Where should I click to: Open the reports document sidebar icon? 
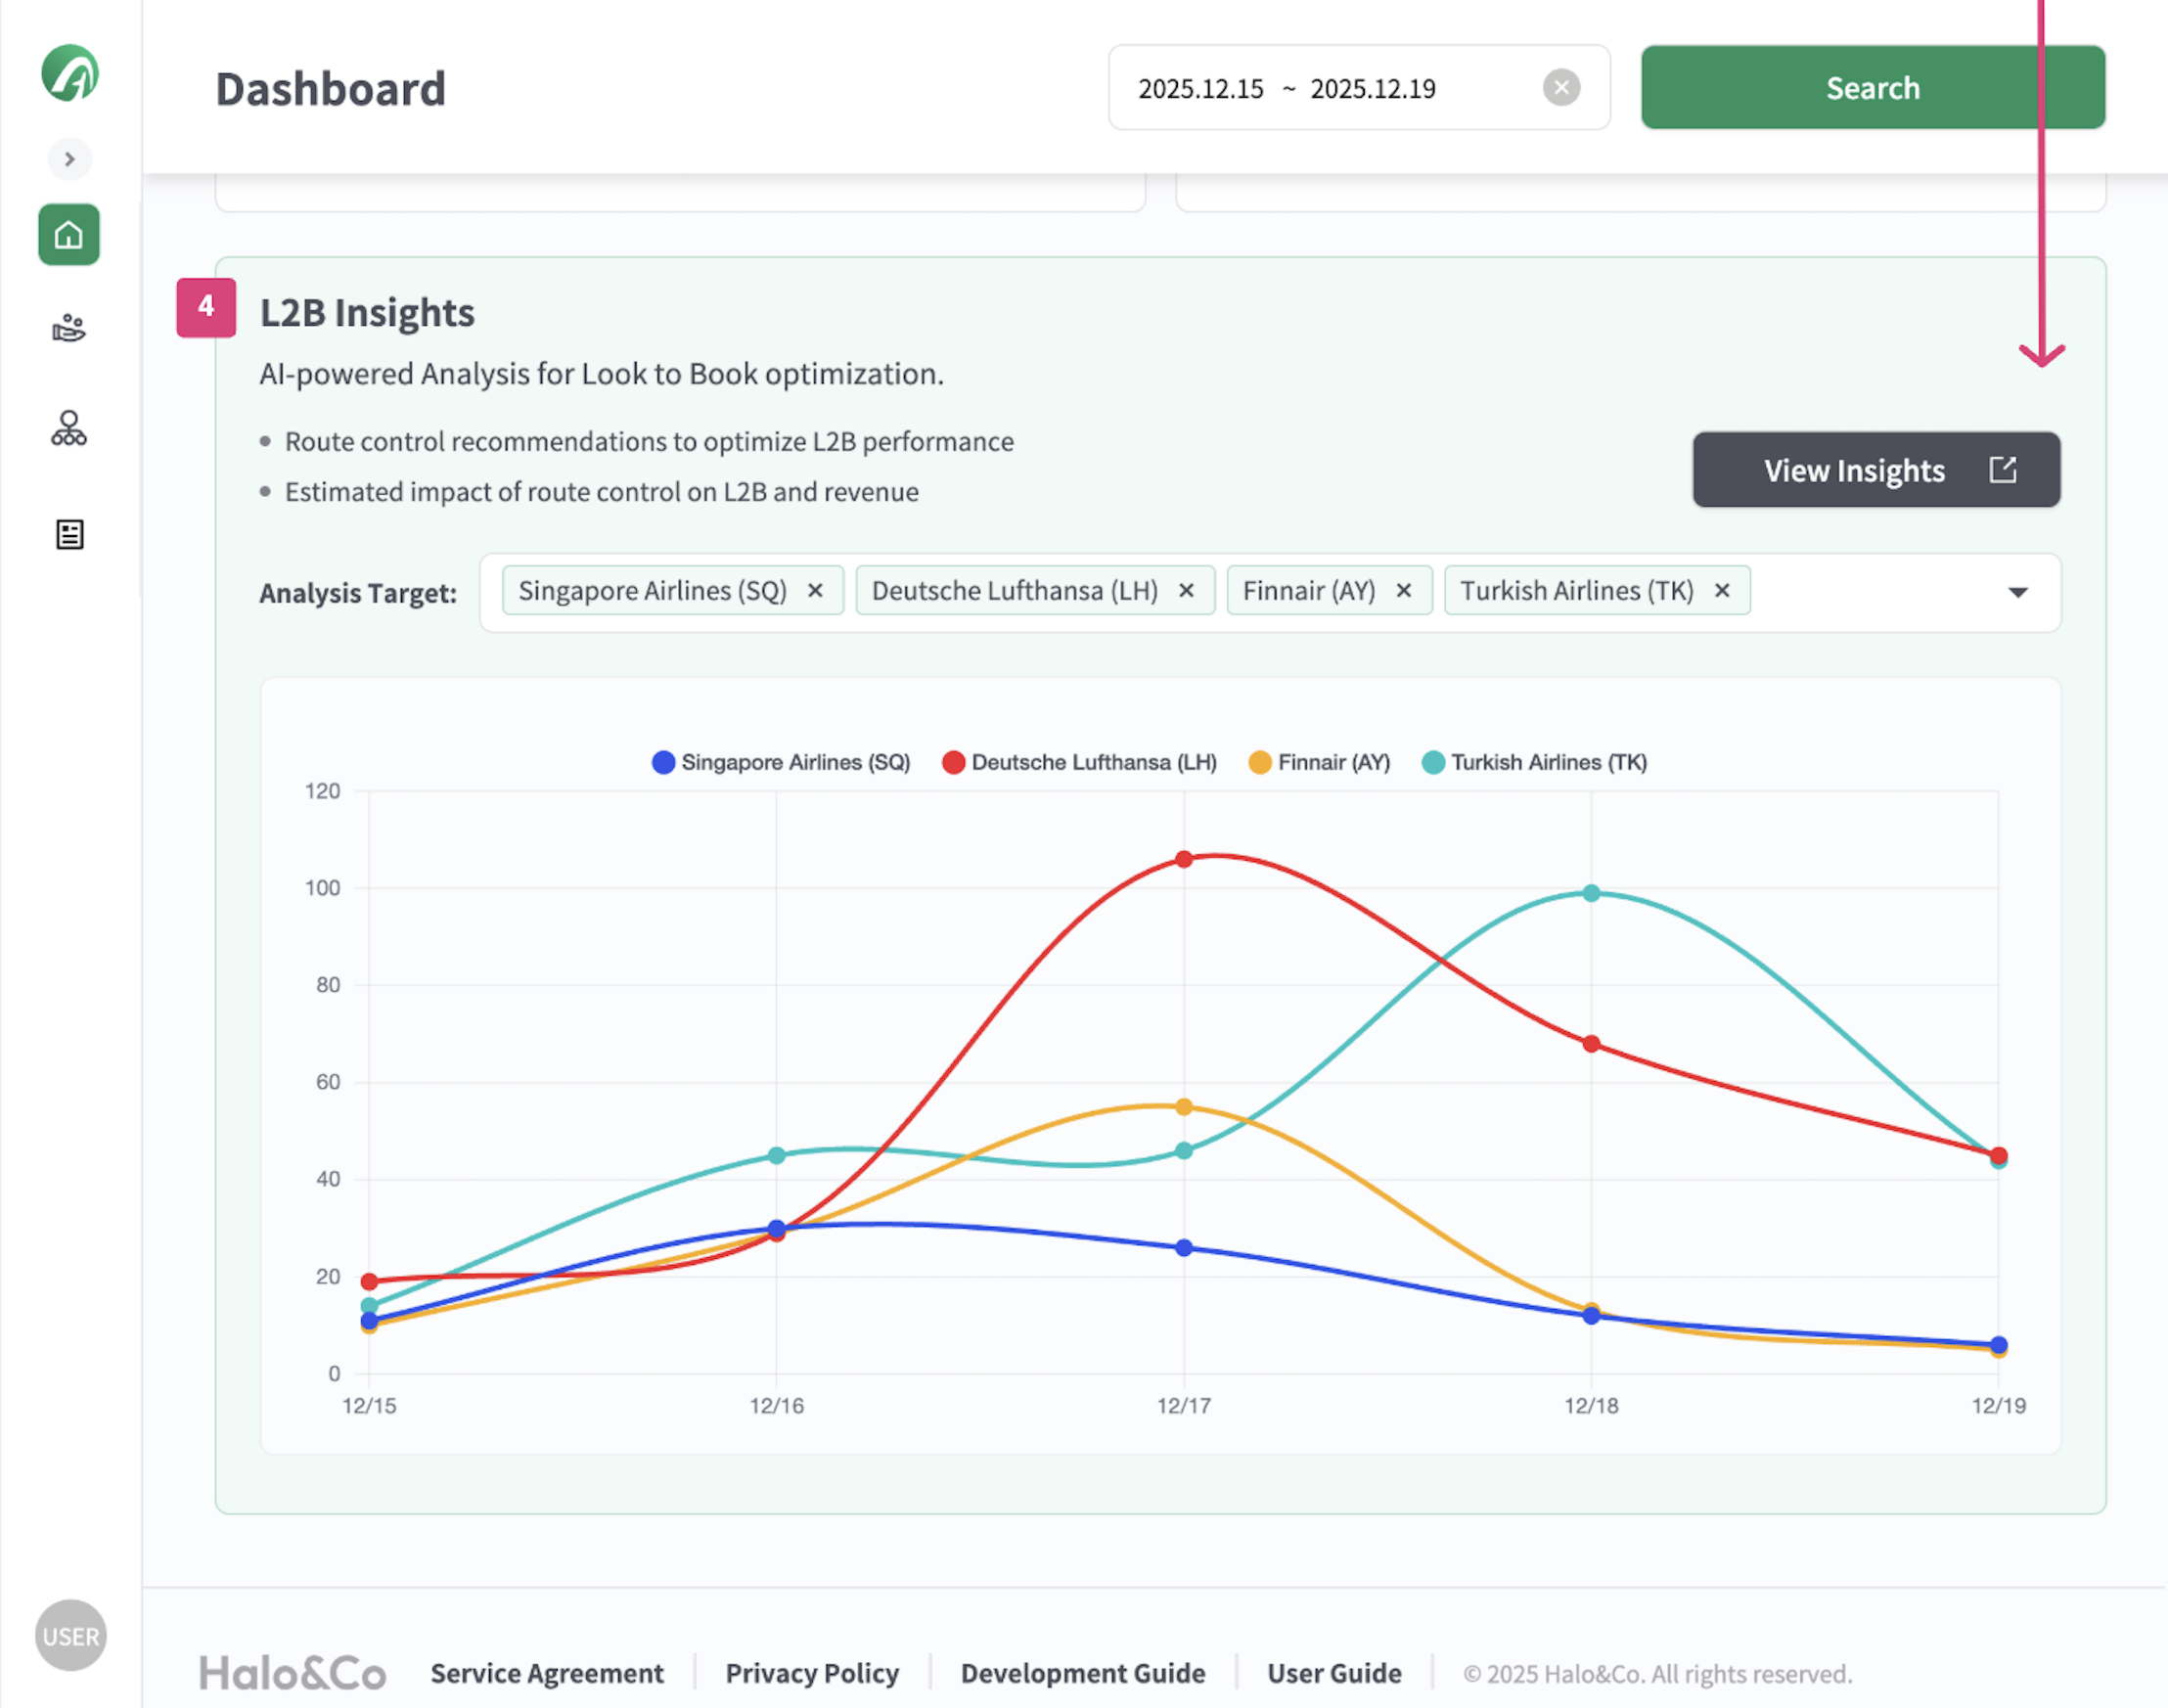[x=68, y=535]
